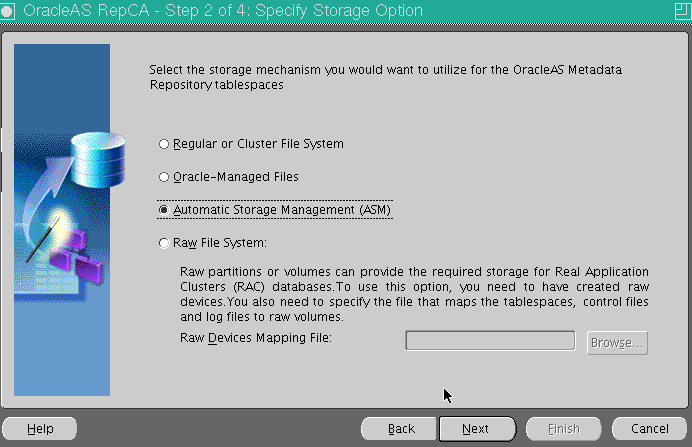This screenshot has width=692, height=447.
Task: Click the Finish button
Action: click(563, 428)
